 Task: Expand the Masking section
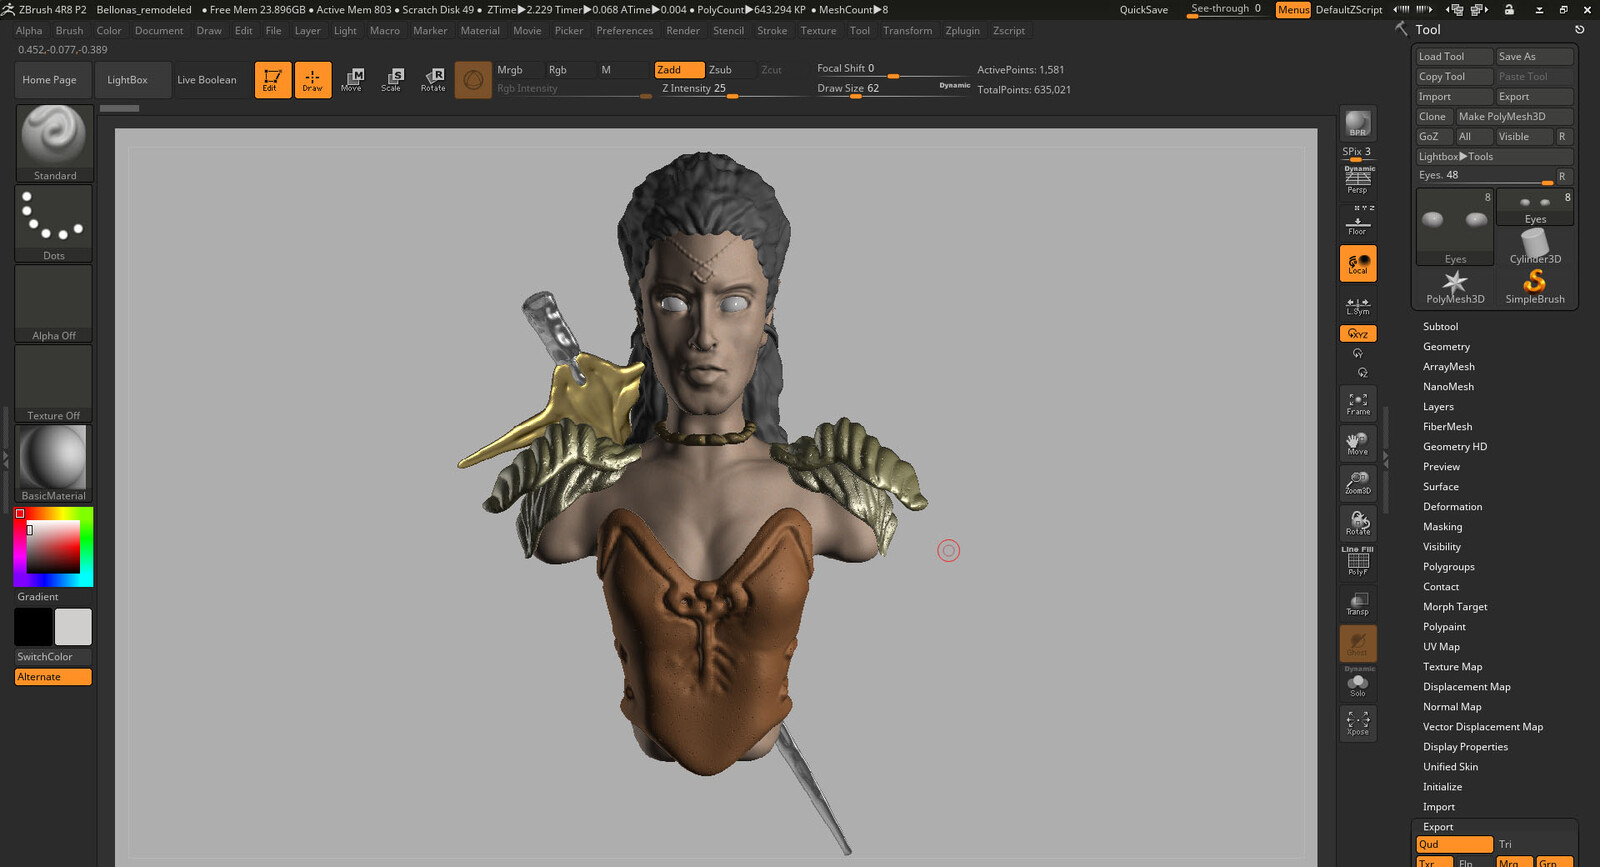[1442, 527]
